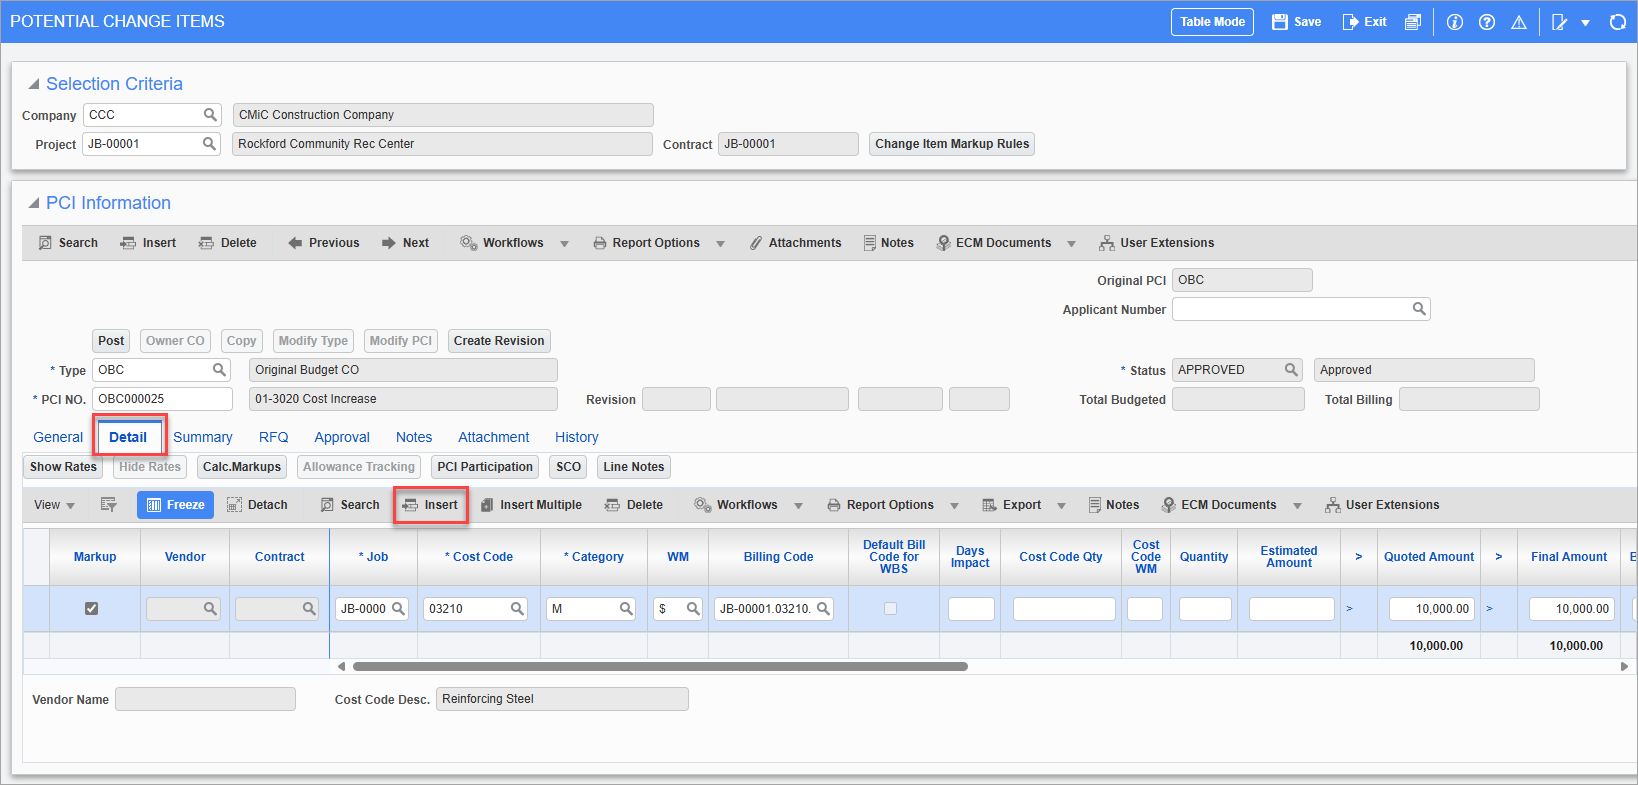Switch to the General tab
The image size is (1638, 785).
[58, 437]
